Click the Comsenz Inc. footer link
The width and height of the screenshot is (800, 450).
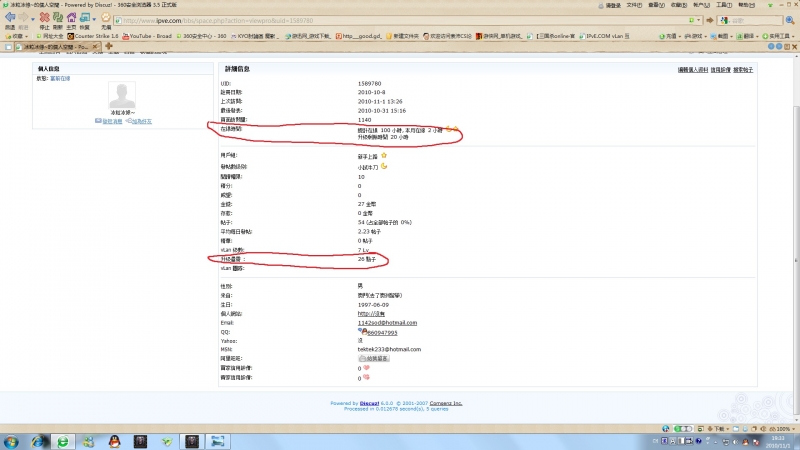tap(445, 403)
